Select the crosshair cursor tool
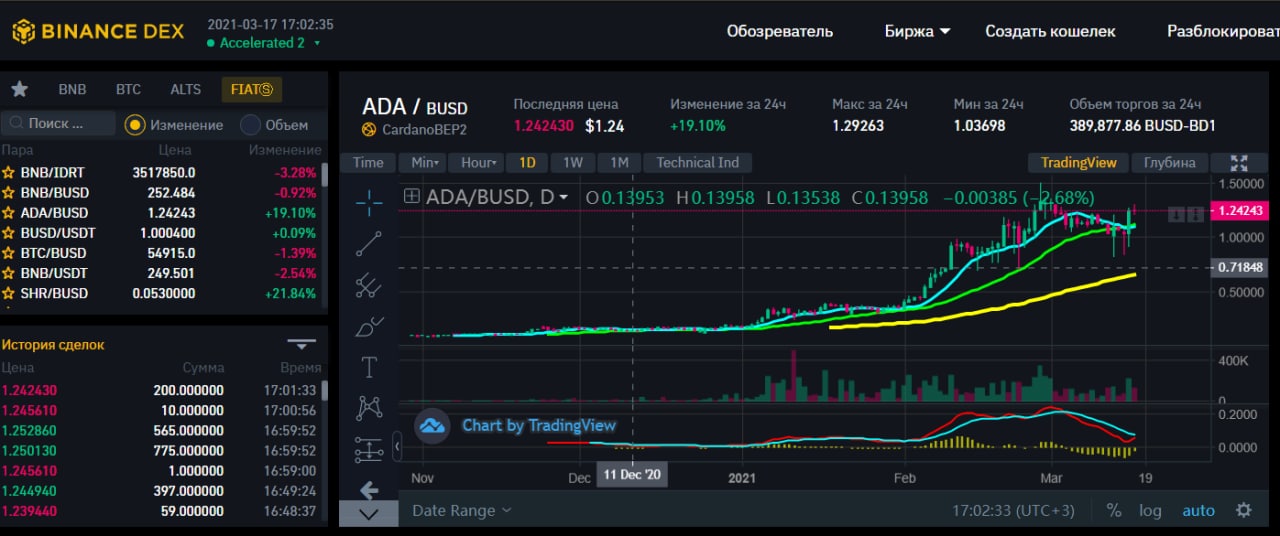 [369, 204]
